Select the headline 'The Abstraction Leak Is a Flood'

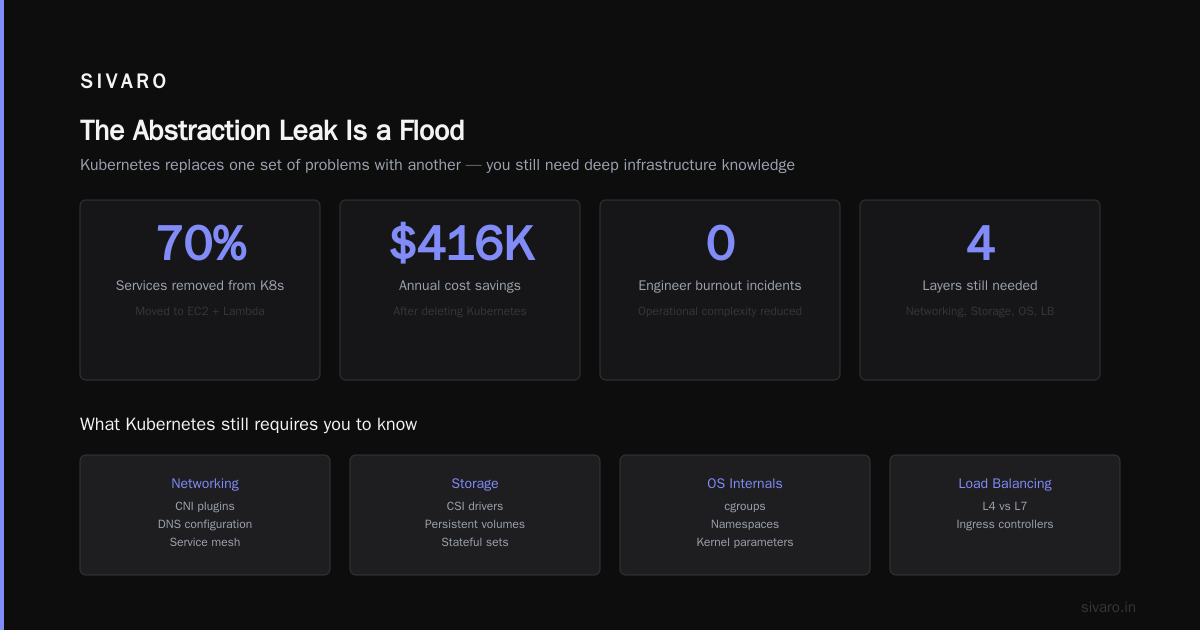pos(272,131)
